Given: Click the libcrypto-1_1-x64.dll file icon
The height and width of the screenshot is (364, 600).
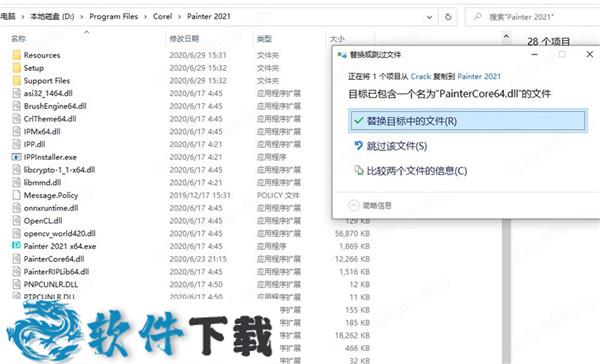Looking at the screenshot, I should 16,170.
